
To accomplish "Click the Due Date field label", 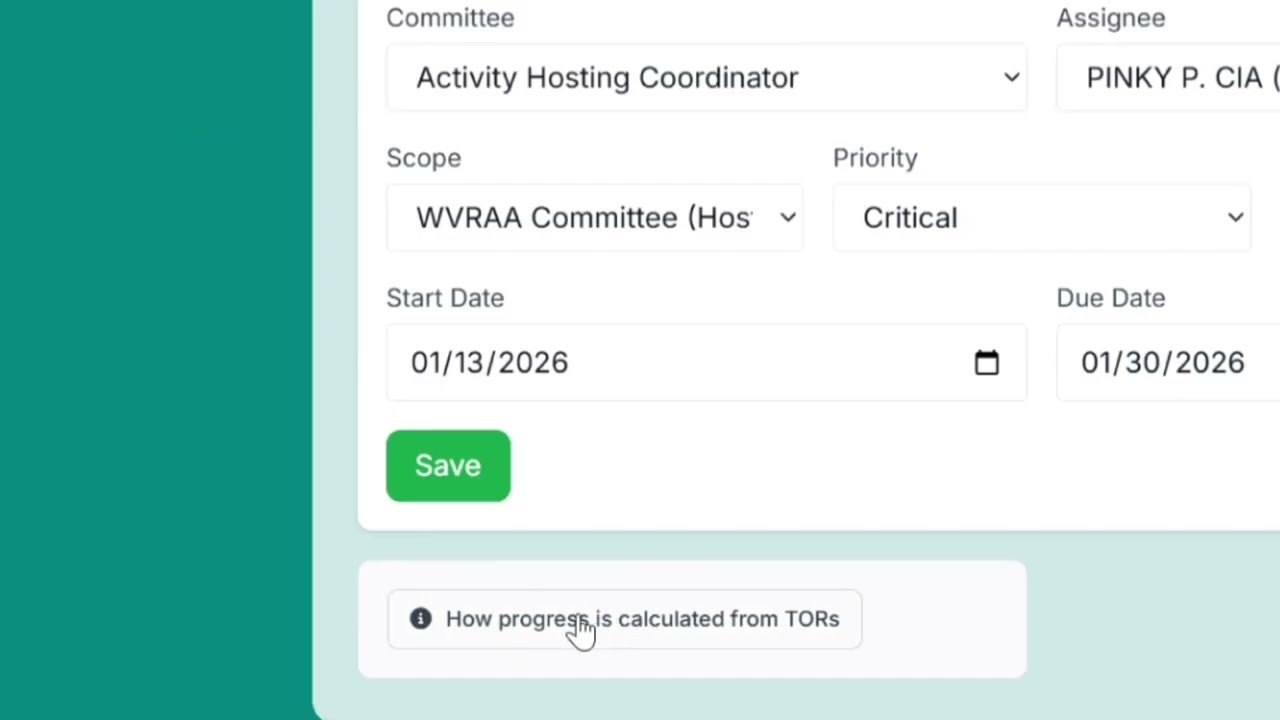I will (1111, 298).
